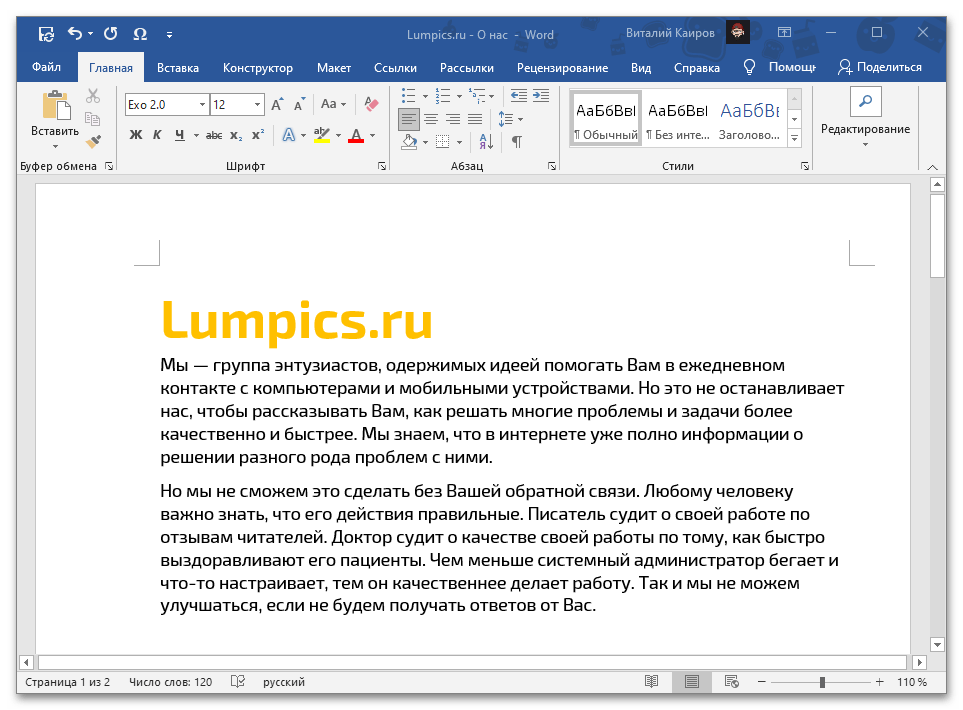Image resolution: width=963 pixels, height=710 pixels.
Task: Apply the red font color
Action: 356,135
